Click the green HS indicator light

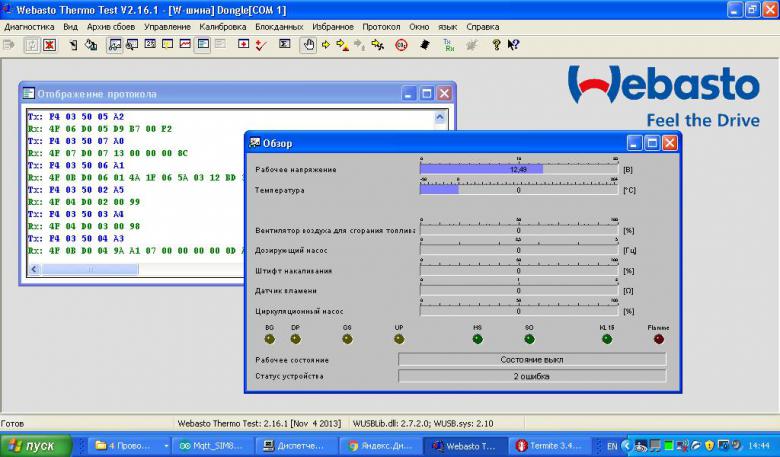pyautogui.click(x=478, y=339)
